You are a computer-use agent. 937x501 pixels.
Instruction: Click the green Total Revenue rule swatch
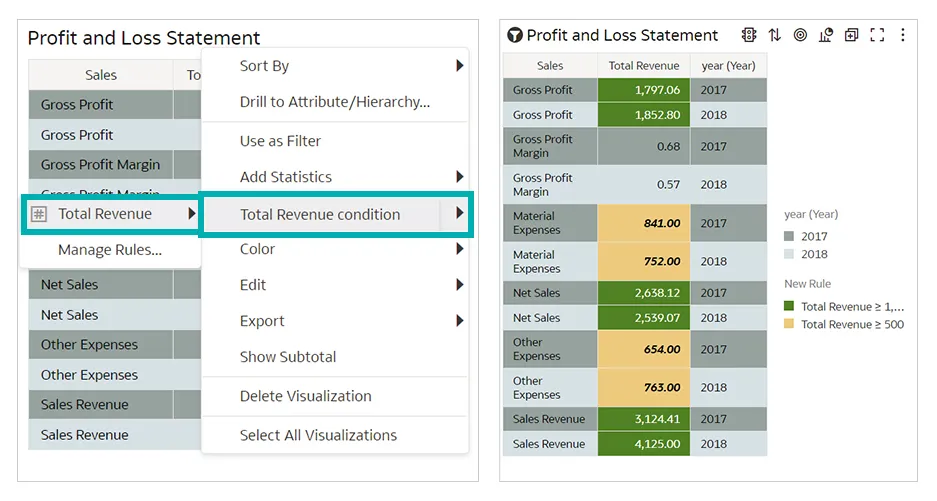tap(789, 307)
